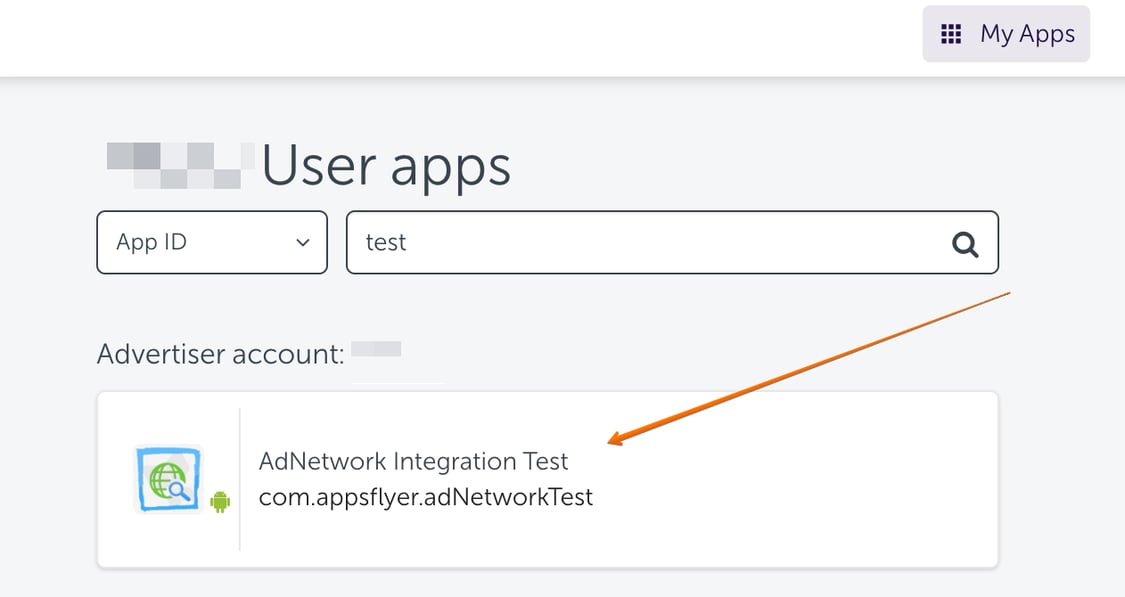Click the magnifying glass search icon

(963, 242)
